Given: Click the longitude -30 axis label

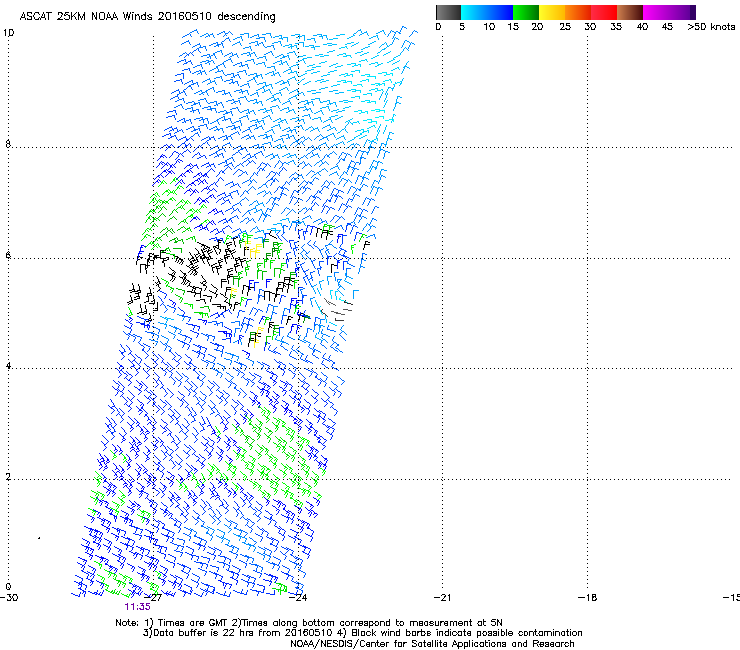Looking at the screenshot, I should (x=9, y=597).
